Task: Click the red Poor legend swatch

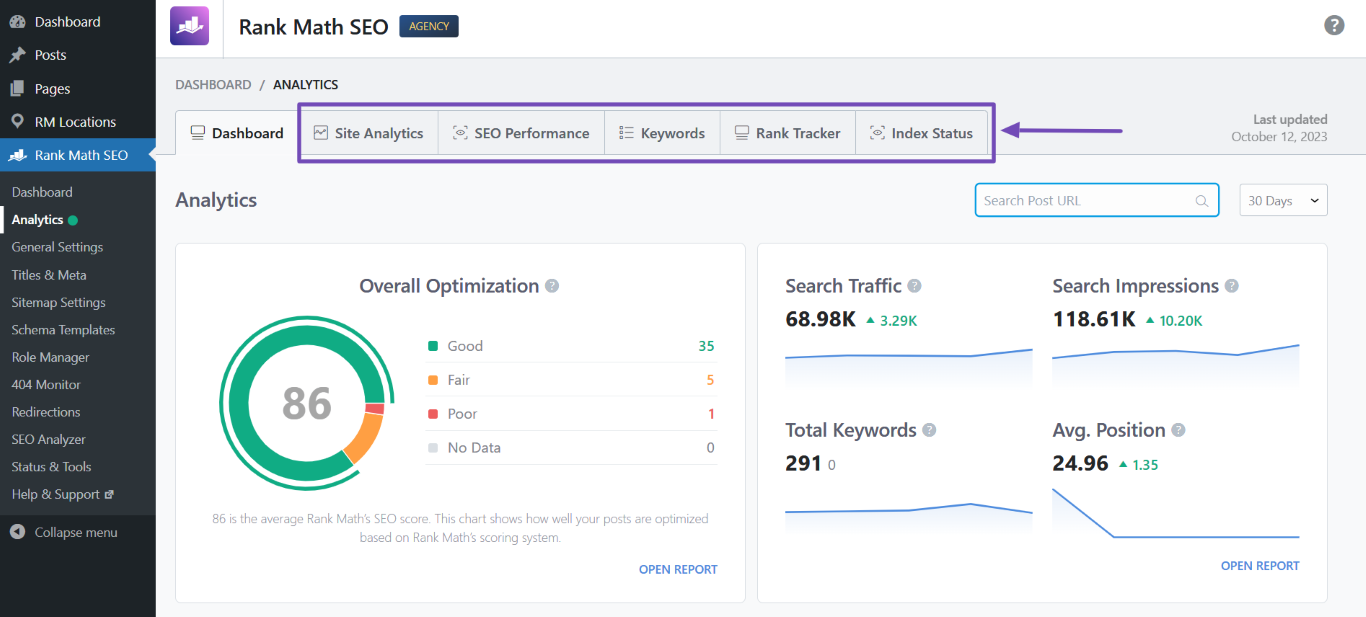Action: (x=433, y=414)
